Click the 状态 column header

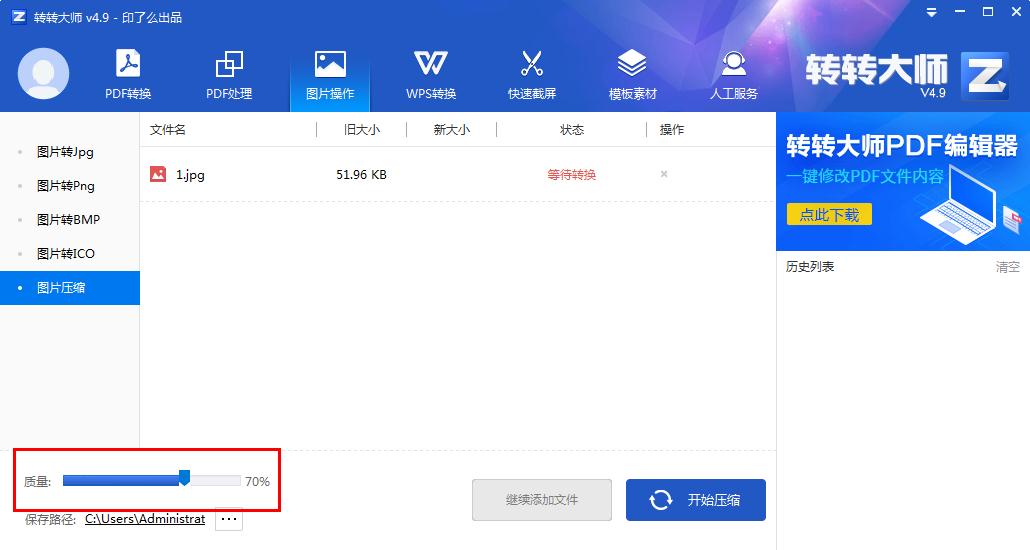pos(571,129)
